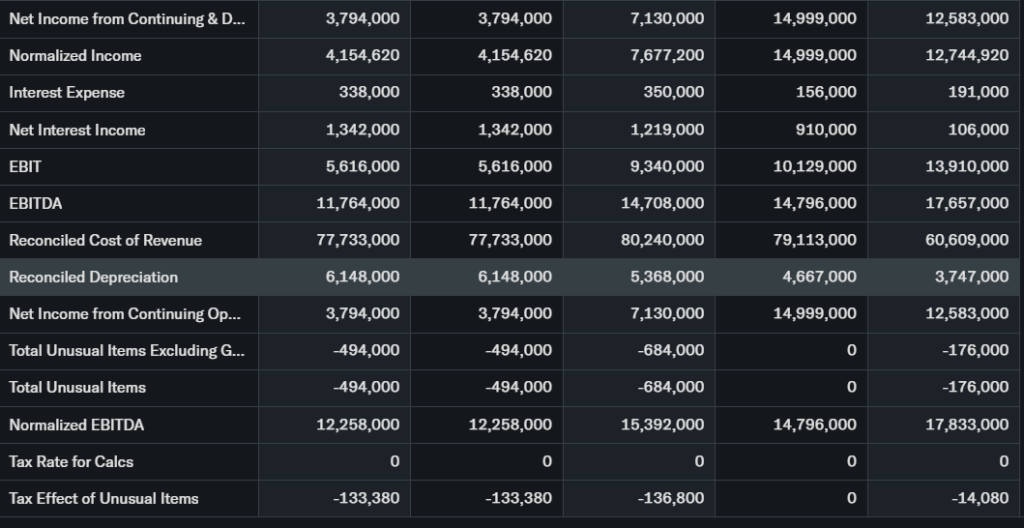
Task: Click the Normalized EBITDA row label
Action: pyautogui.click(x=76, y=425)
